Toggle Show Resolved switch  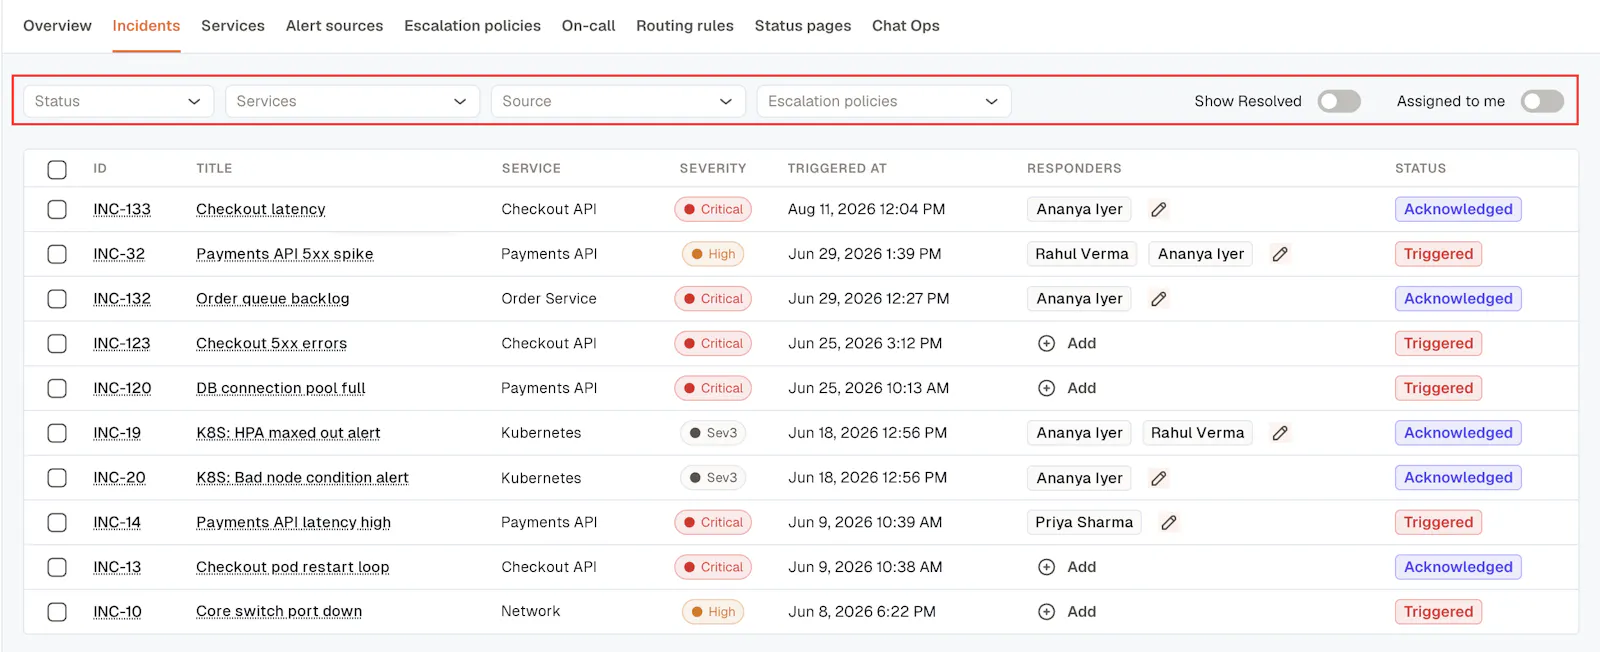[x=1339, y=101]
